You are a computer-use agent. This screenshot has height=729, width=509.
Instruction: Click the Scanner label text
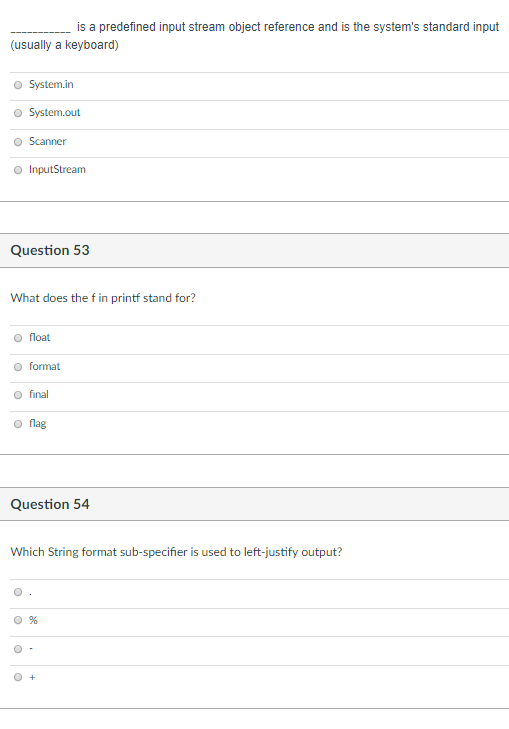[x=47, y=141]
